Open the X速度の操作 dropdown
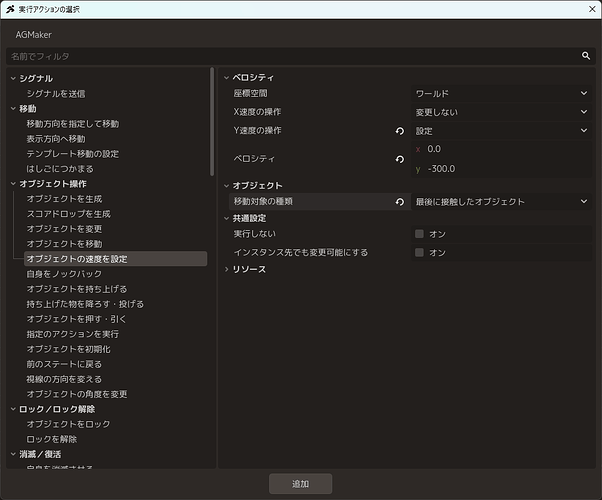Image resolution: width=602 pixels, height=500 pixels. (501, 112)
